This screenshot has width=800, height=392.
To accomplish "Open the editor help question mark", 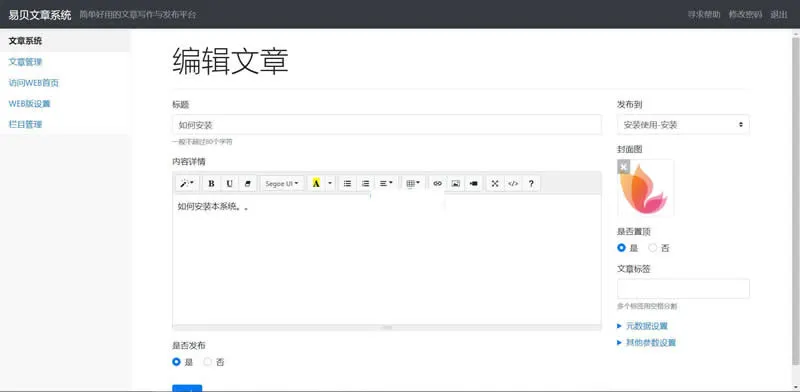I will click(531, 183).
